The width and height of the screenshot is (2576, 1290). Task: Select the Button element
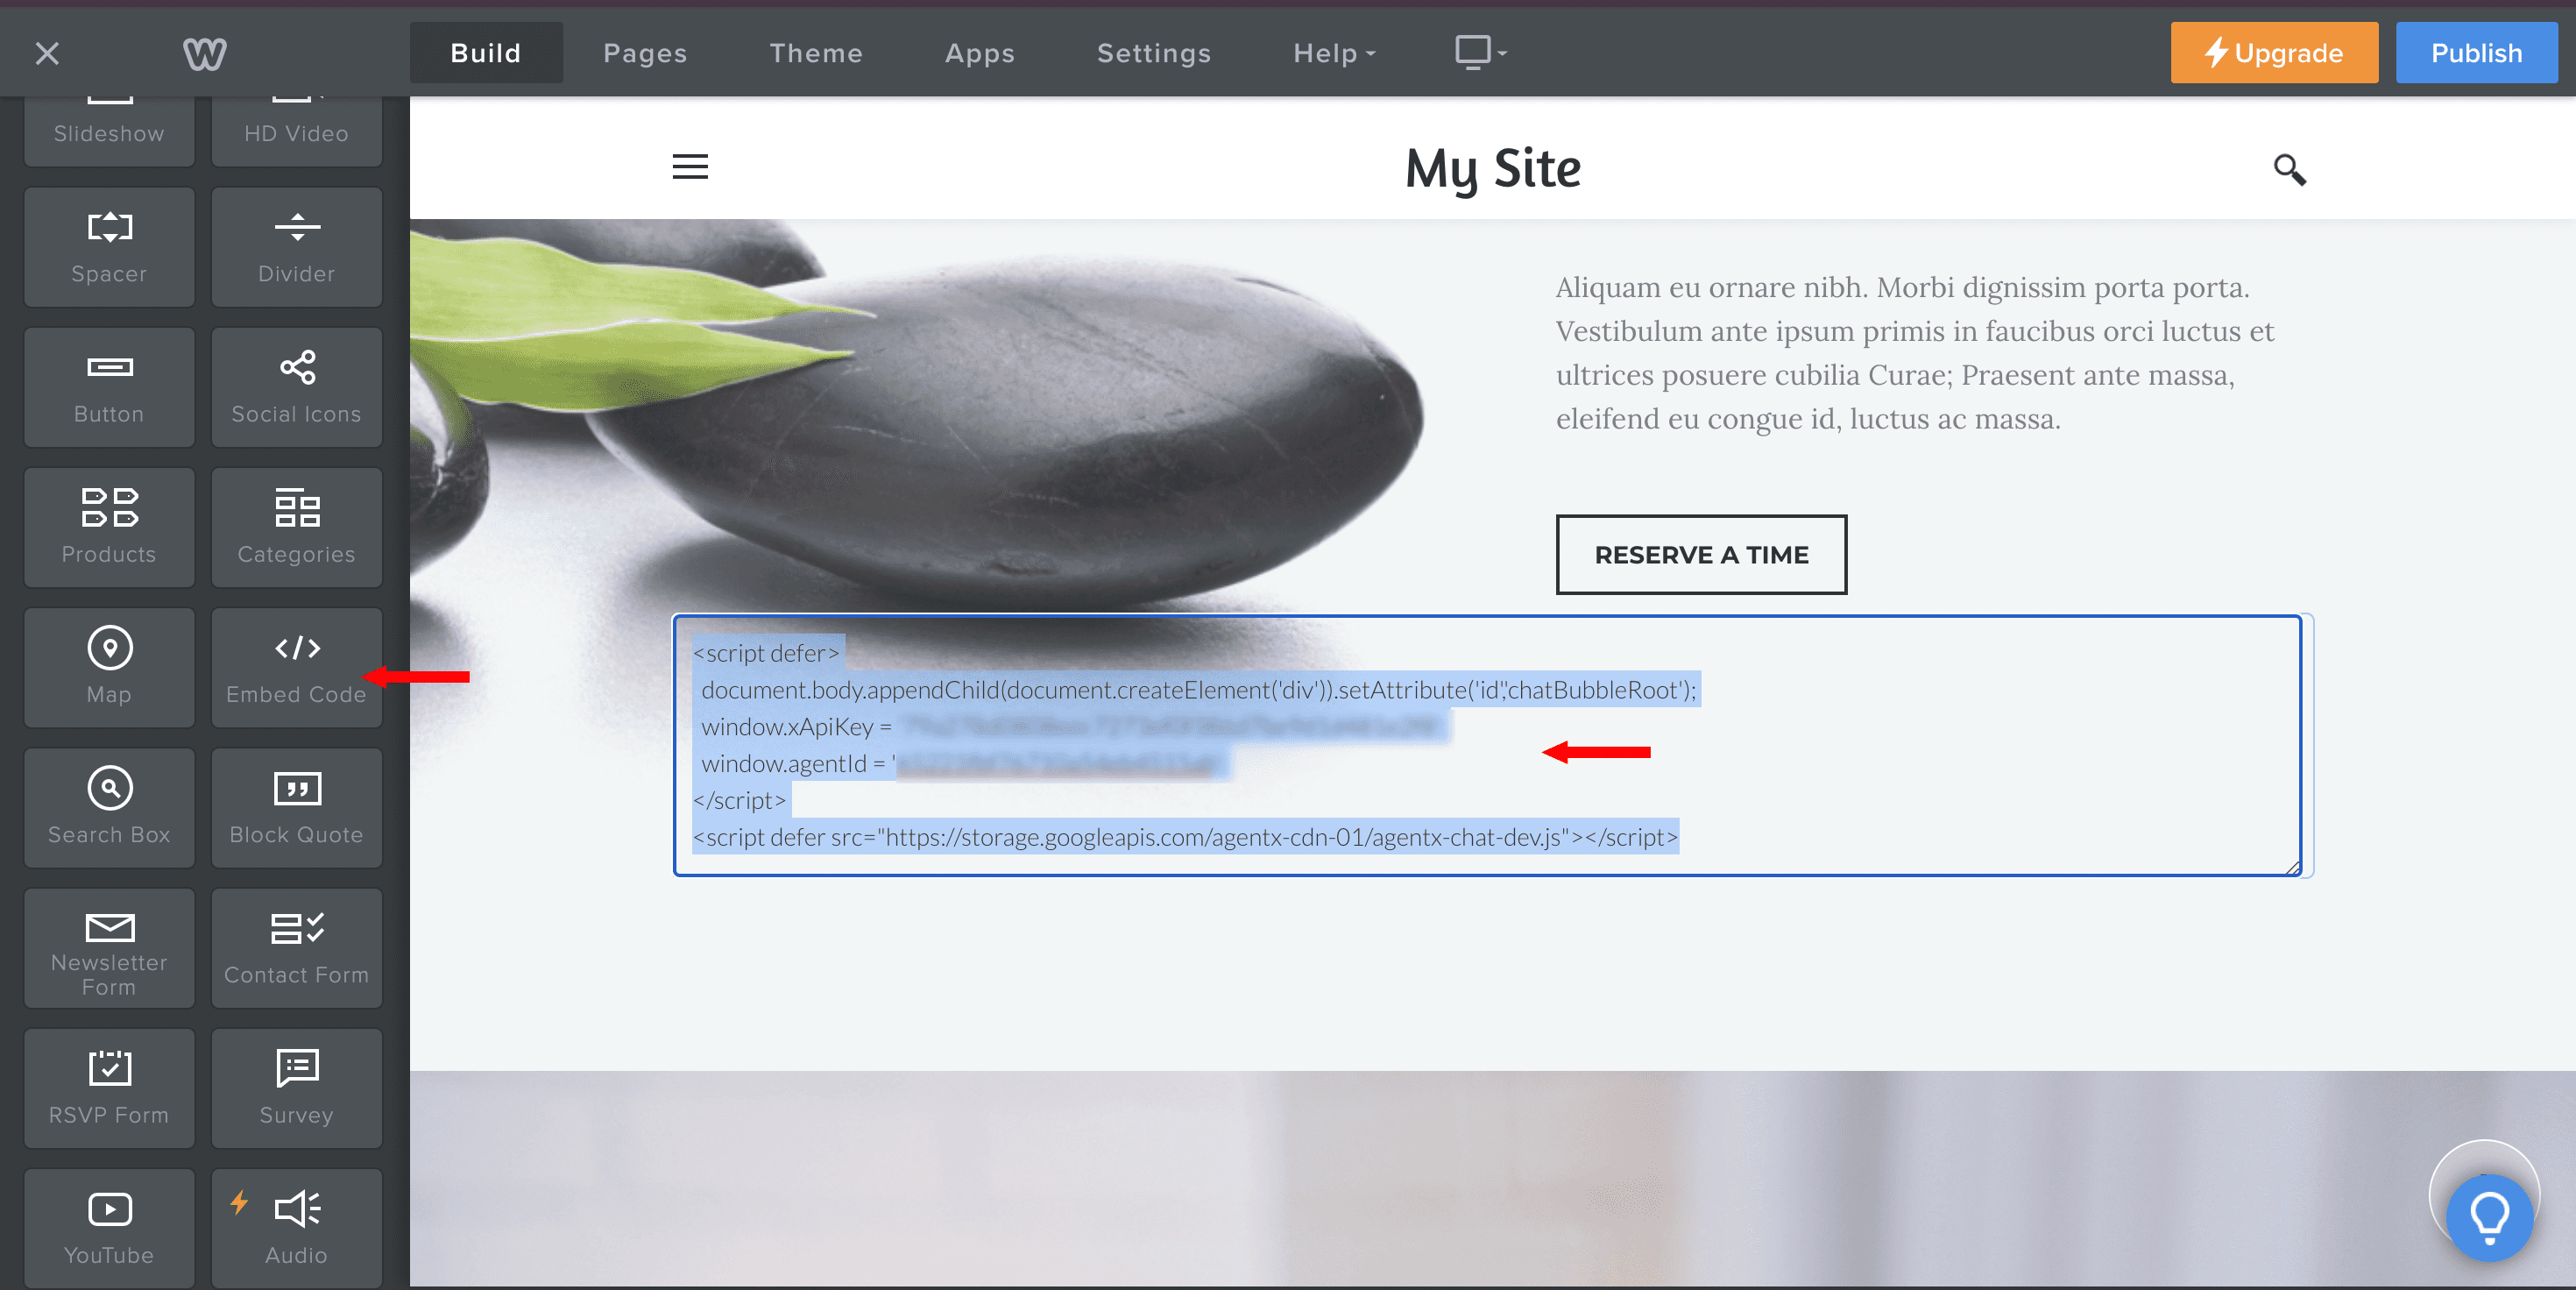(x=109, y=387)
